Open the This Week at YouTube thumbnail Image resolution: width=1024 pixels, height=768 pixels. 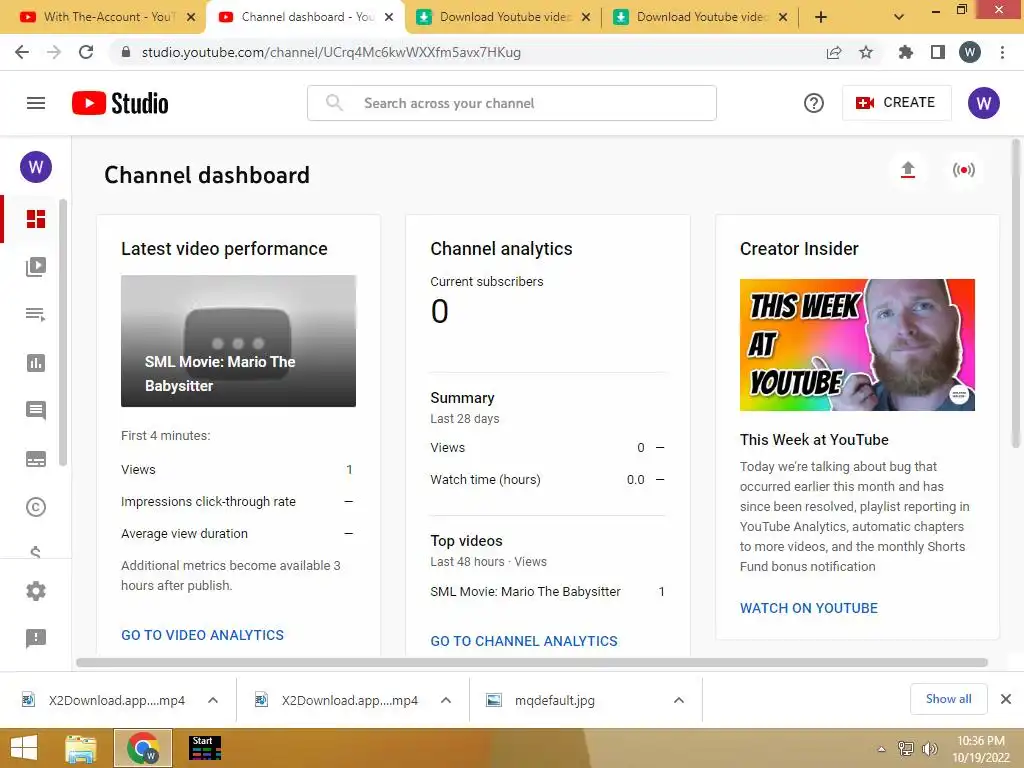point(857,345)
